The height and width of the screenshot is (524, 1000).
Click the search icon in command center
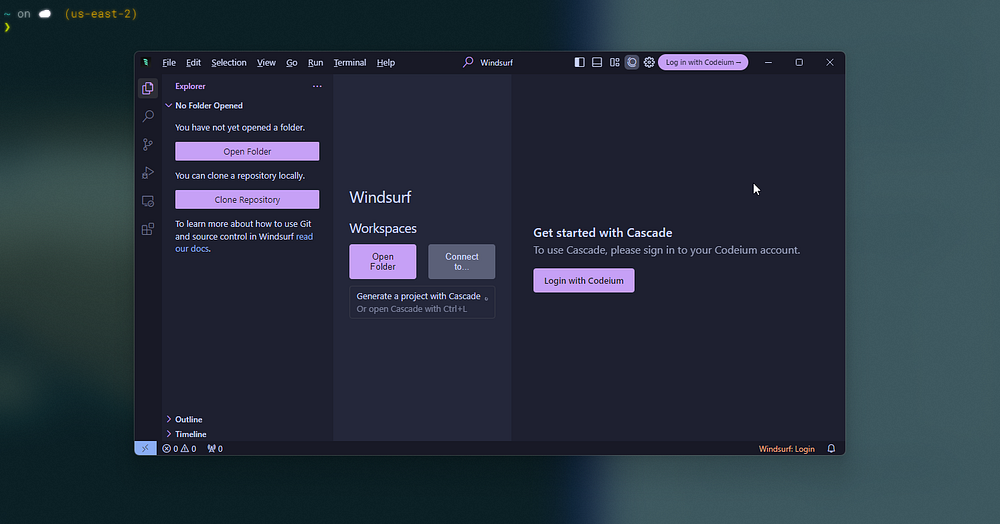tap(468, 62)
